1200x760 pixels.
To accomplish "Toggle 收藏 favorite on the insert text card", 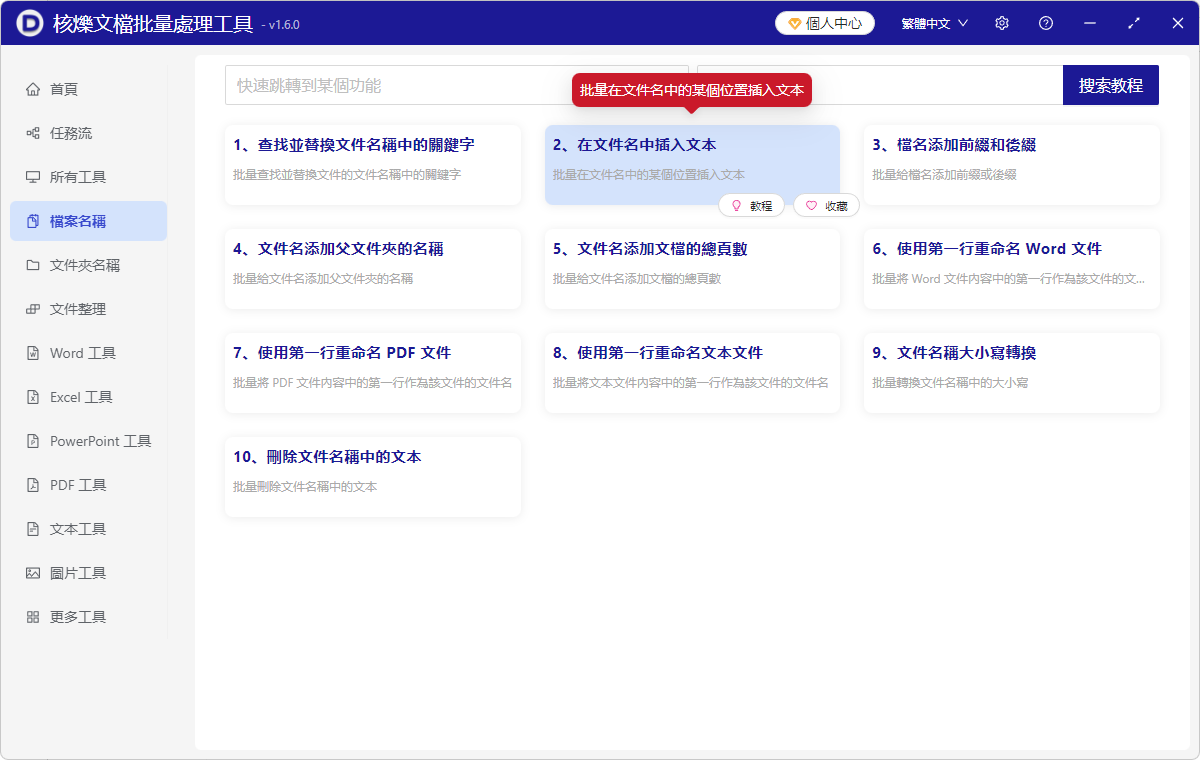I will click(x=826, y=205).
